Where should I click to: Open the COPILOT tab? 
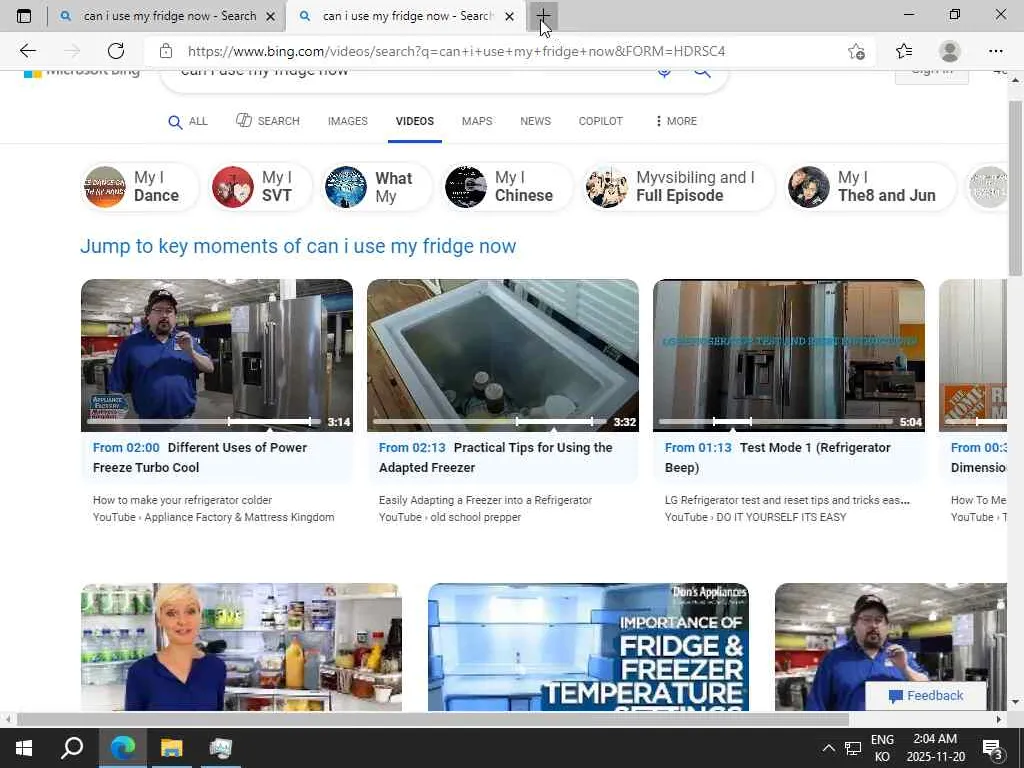(x=600, y=121)
